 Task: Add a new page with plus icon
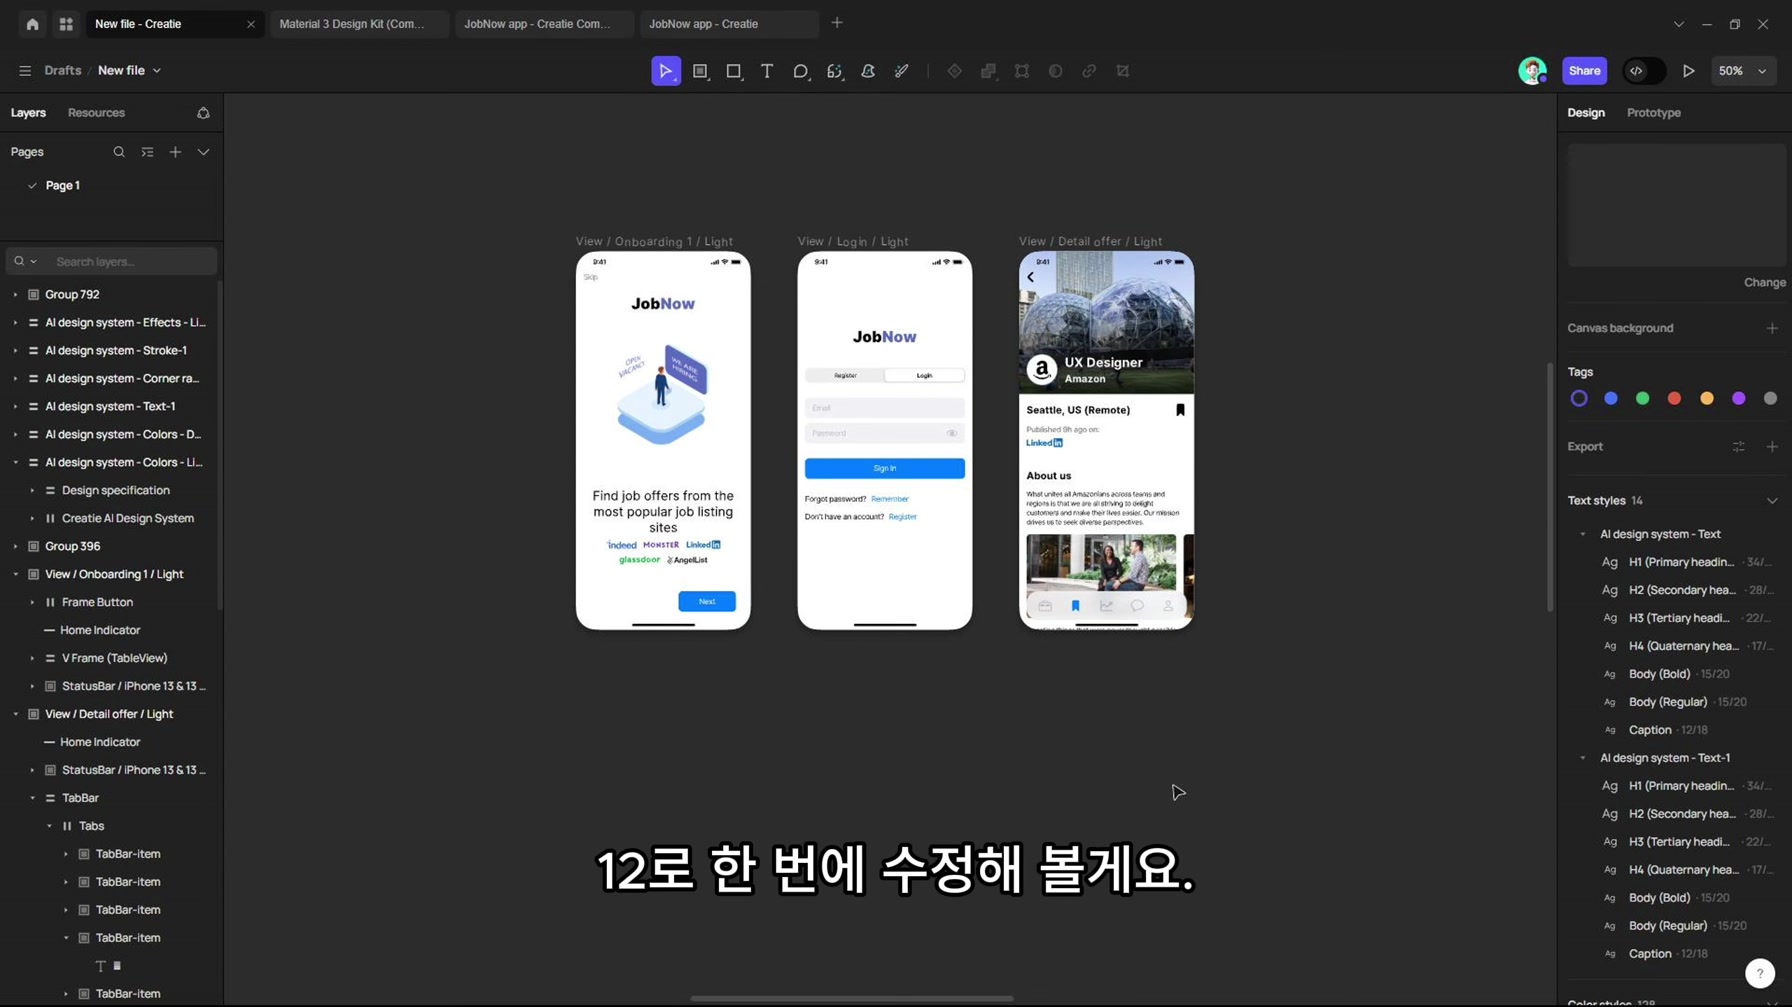coord(175,152)
